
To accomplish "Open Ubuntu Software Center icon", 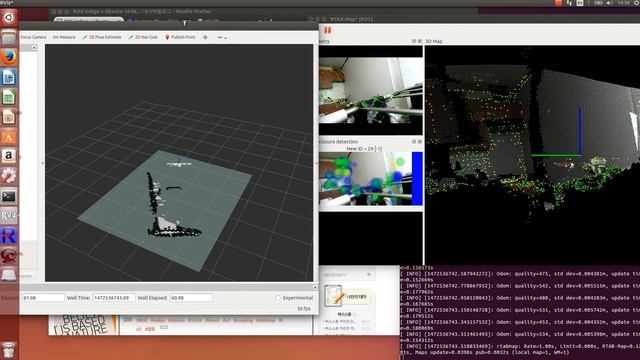I will tap(9, 137).
